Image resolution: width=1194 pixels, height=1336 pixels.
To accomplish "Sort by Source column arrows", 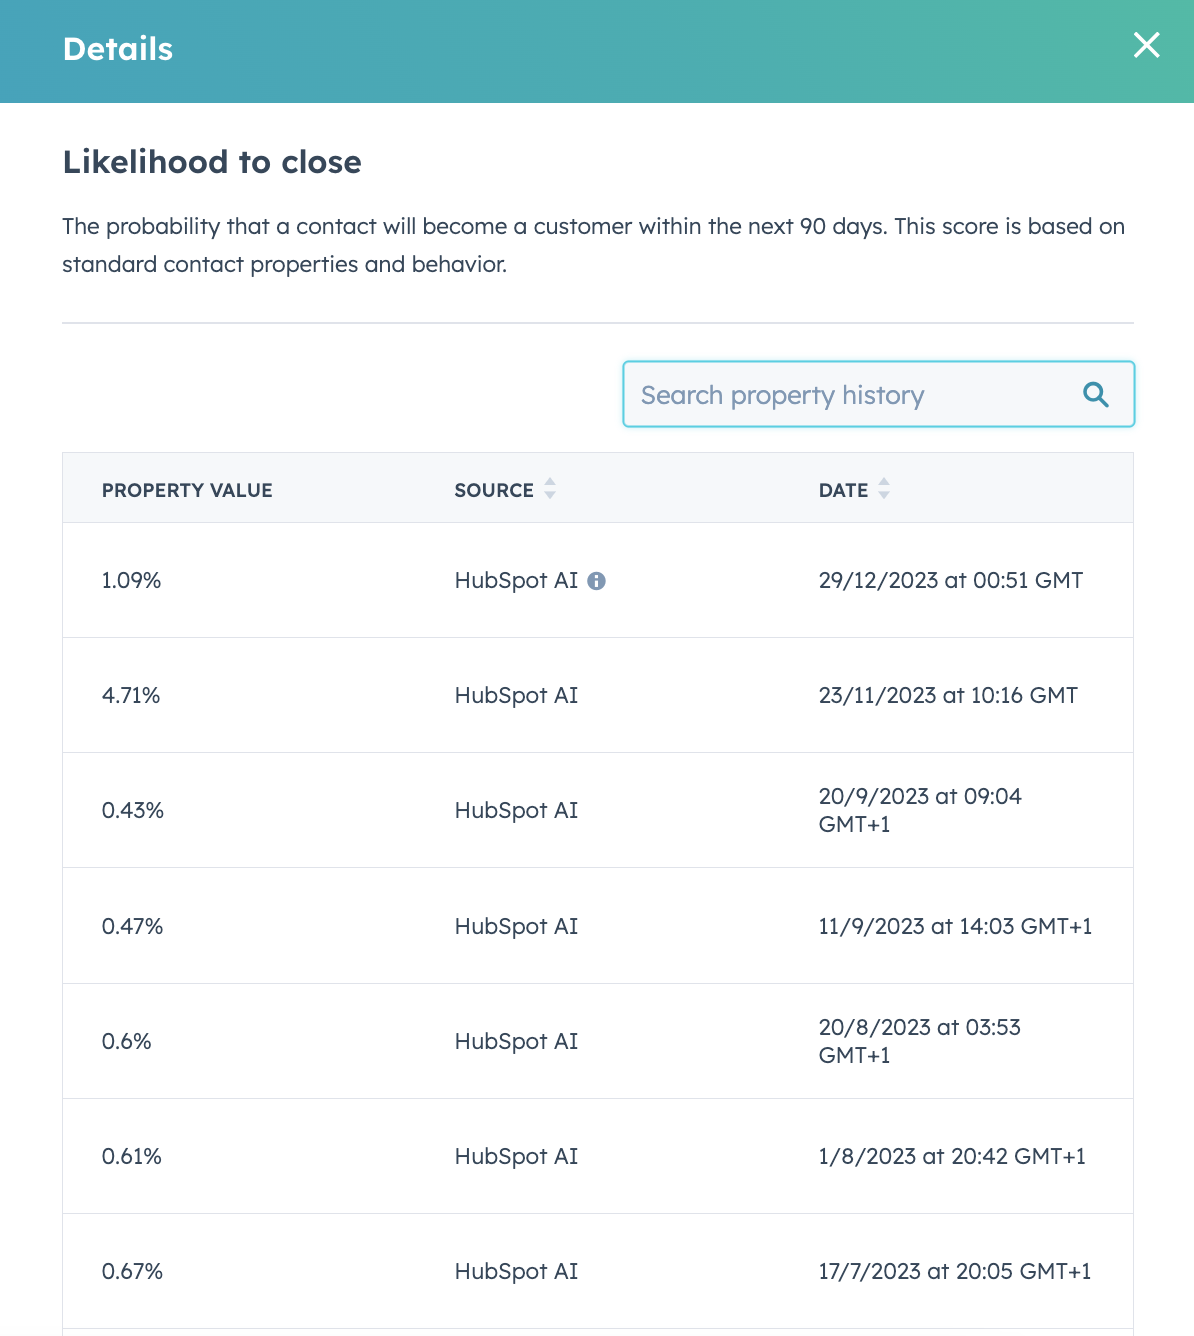I will coord(550,489).
